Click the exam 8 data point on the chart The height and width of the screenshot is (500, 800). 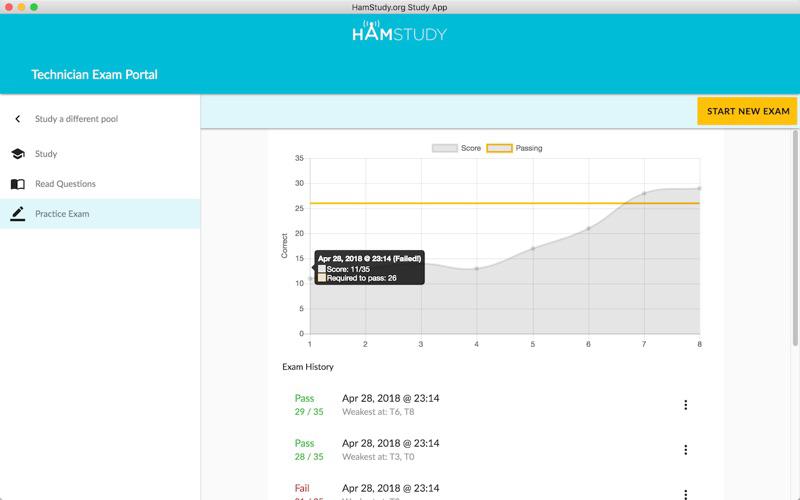[699, 188]
